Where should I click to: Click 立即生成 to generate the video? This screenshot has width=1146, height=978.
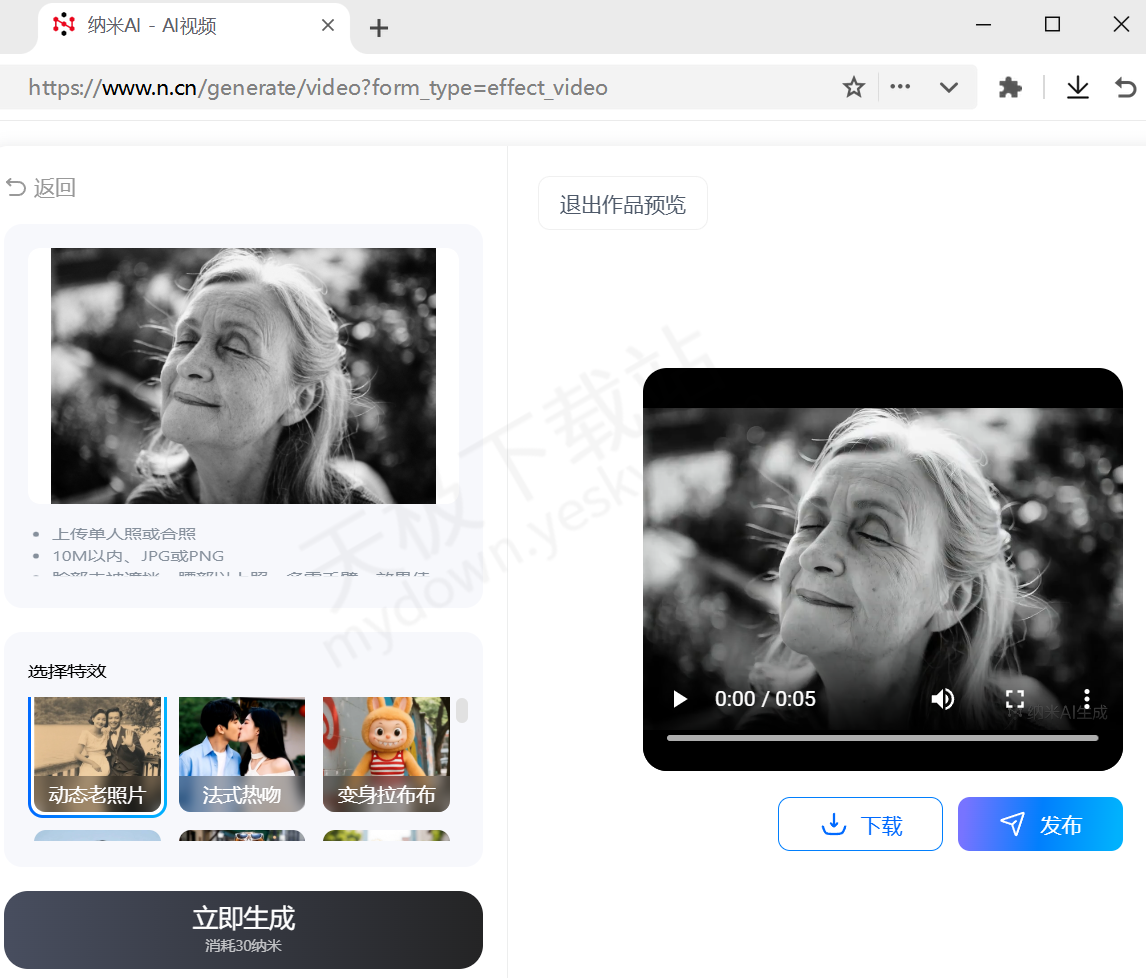coord(243,929)
